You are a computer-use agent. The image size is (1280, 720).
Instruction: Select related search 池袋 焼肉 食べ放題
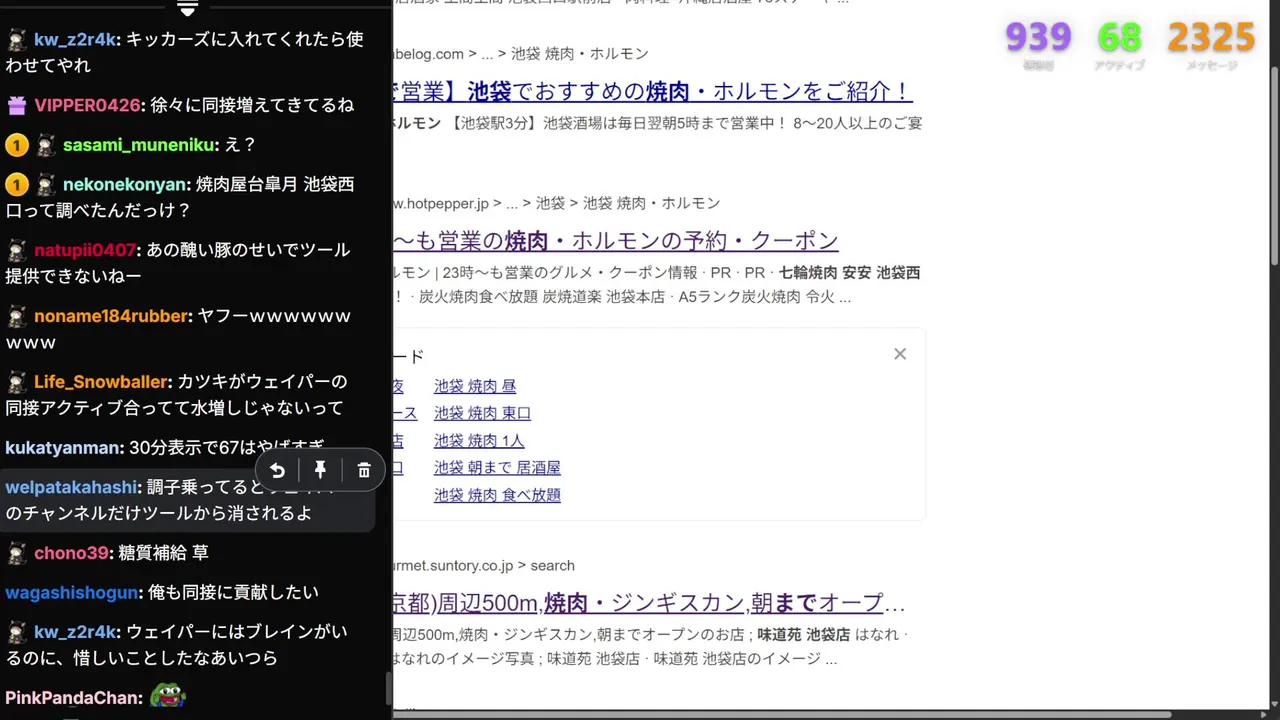pyautogui.click(x=497, y=495)
